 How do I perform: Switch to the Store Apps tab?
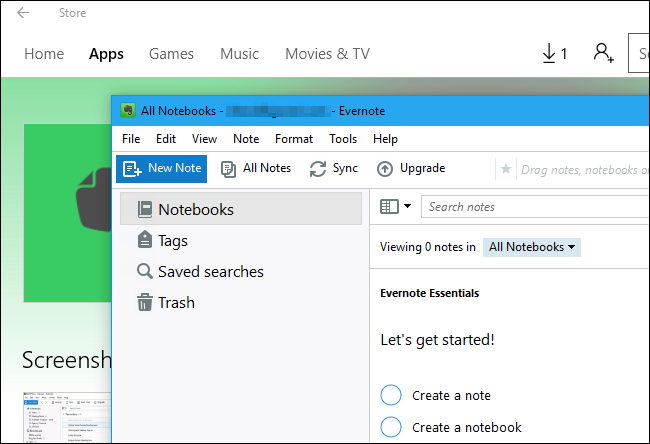pyautogui.click(x=106, y=54)
